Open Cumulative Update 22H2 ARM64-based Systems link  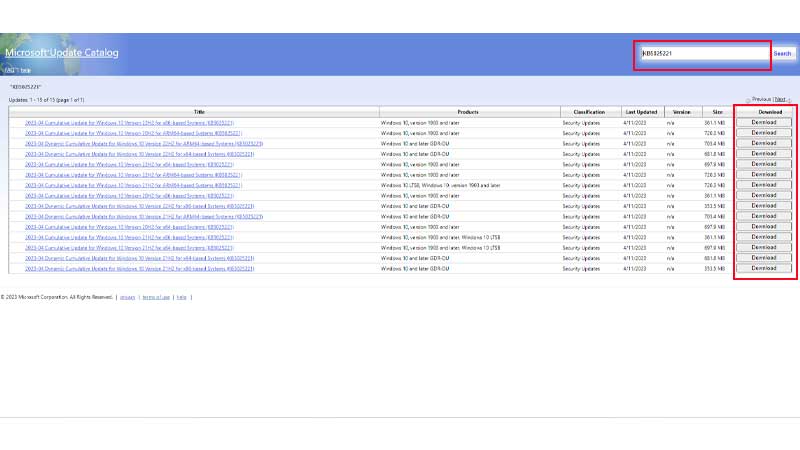click(x=133, y=175)
